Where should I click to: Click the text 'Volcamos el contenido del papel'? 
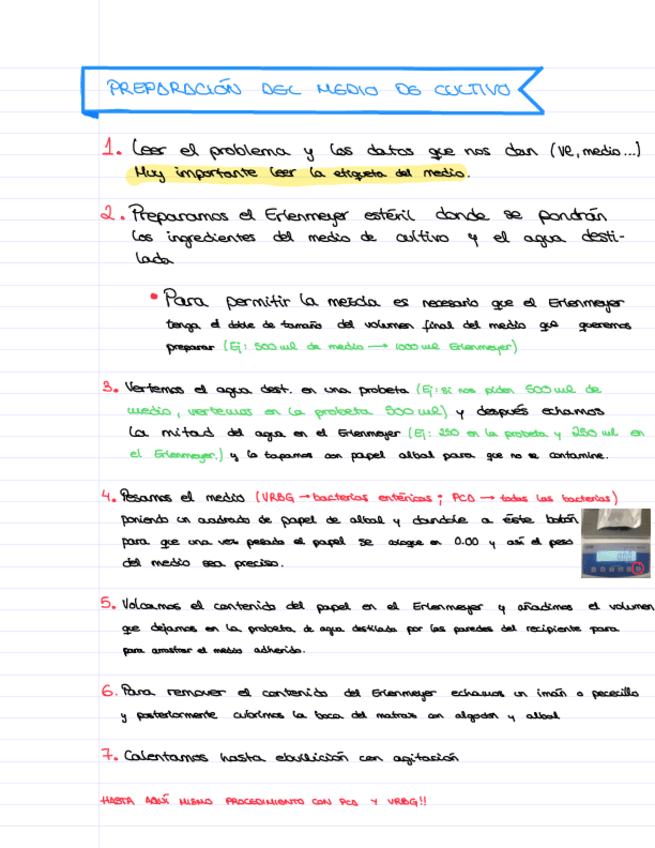(236, 606)
